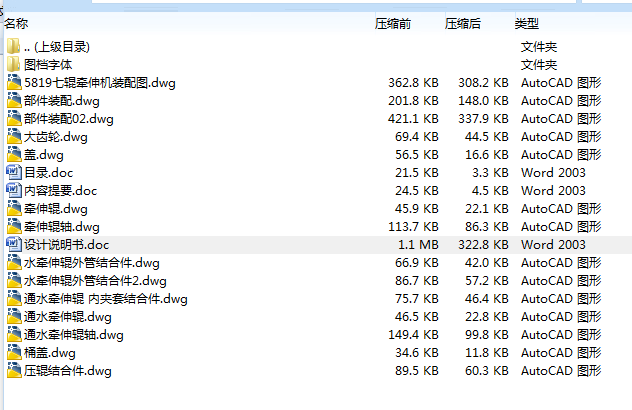
Task: Click the 图档字体 folder icon
Action: (x=14, y=65)
